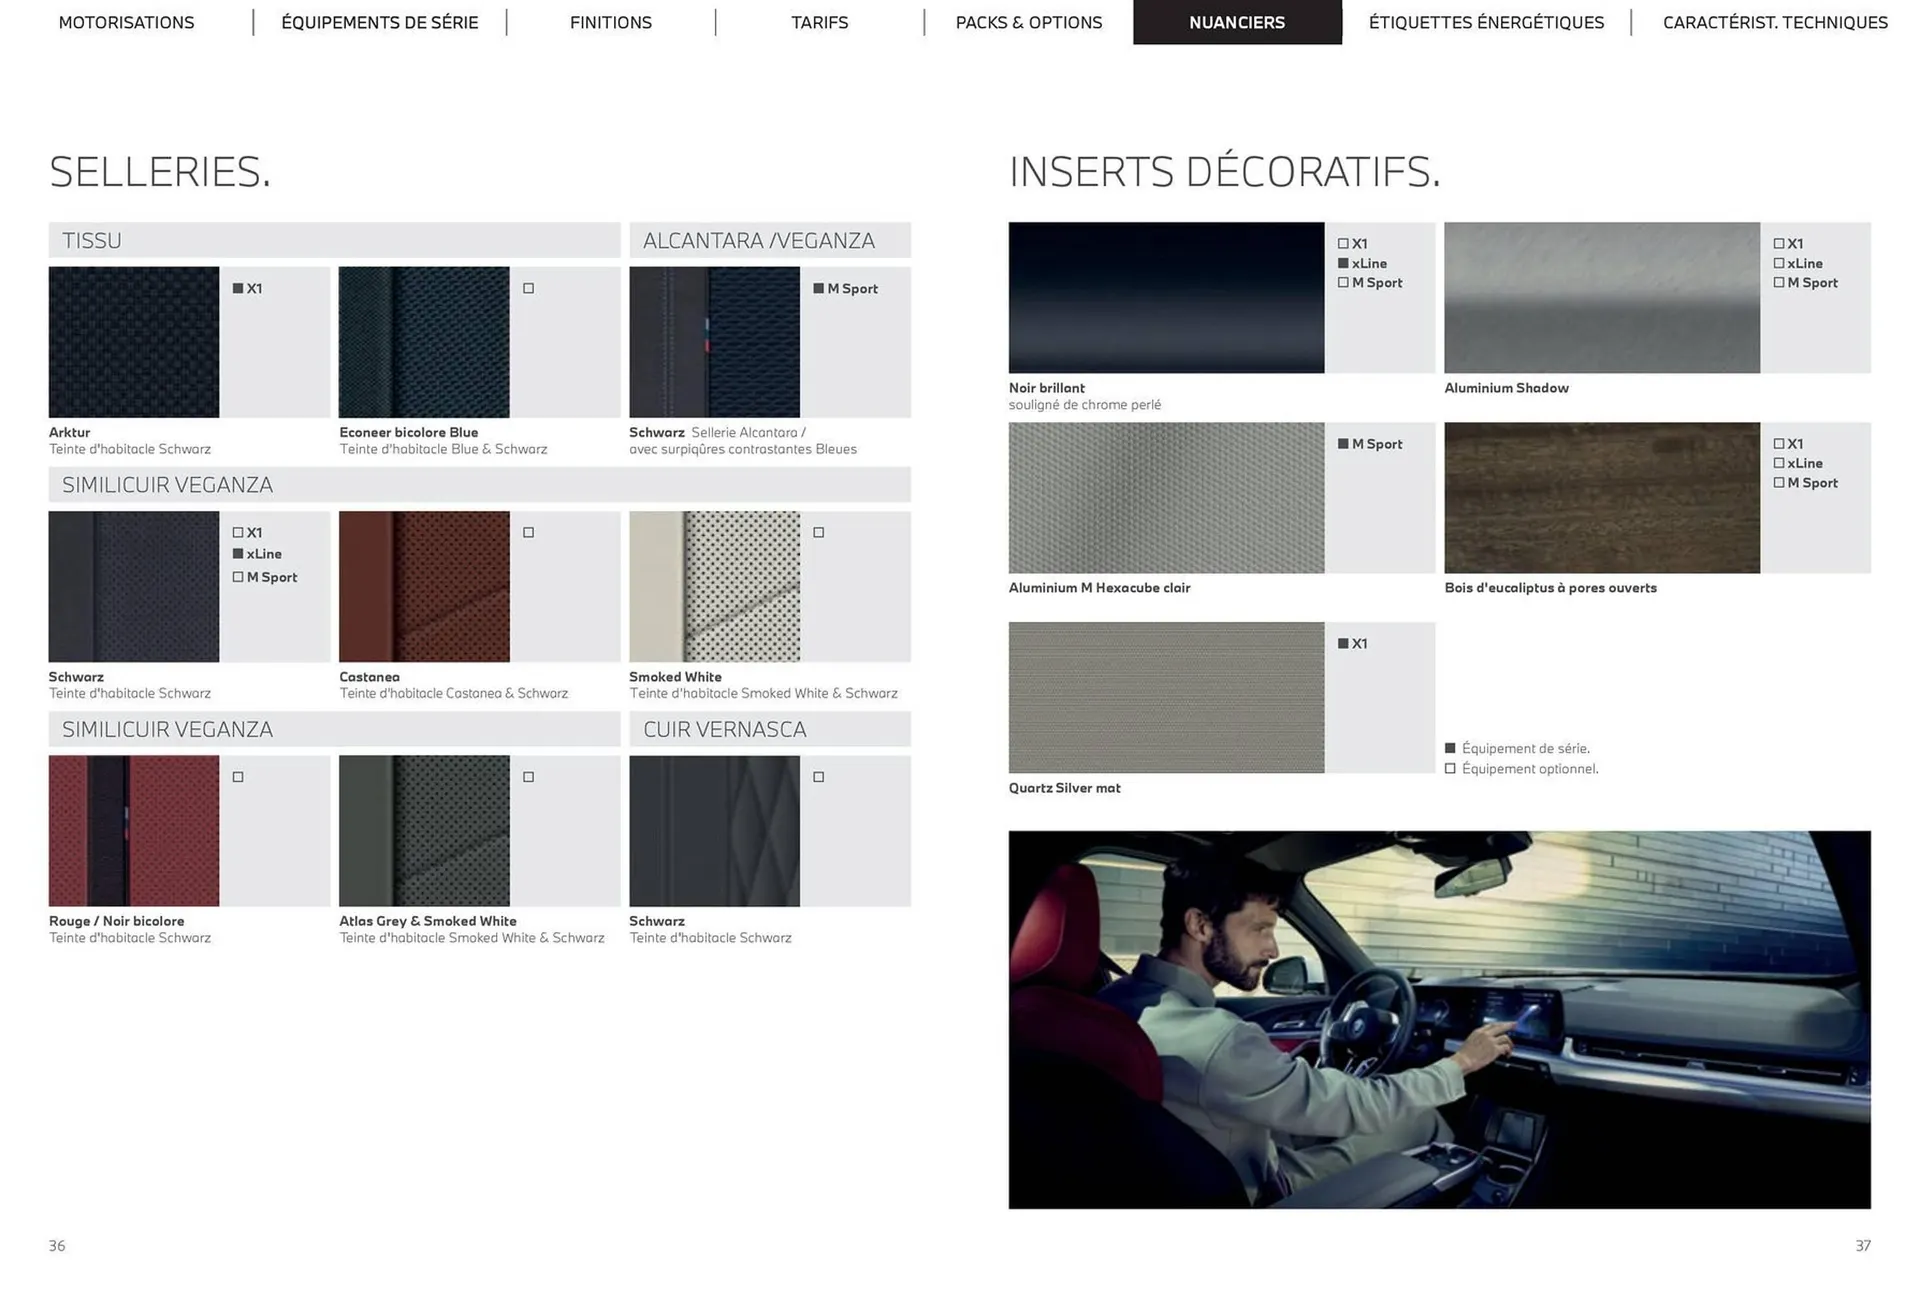Open the ÉQUIPEMENTS DE SÉRIE section
The image size is (1920, 1289).
click(379, 22)
